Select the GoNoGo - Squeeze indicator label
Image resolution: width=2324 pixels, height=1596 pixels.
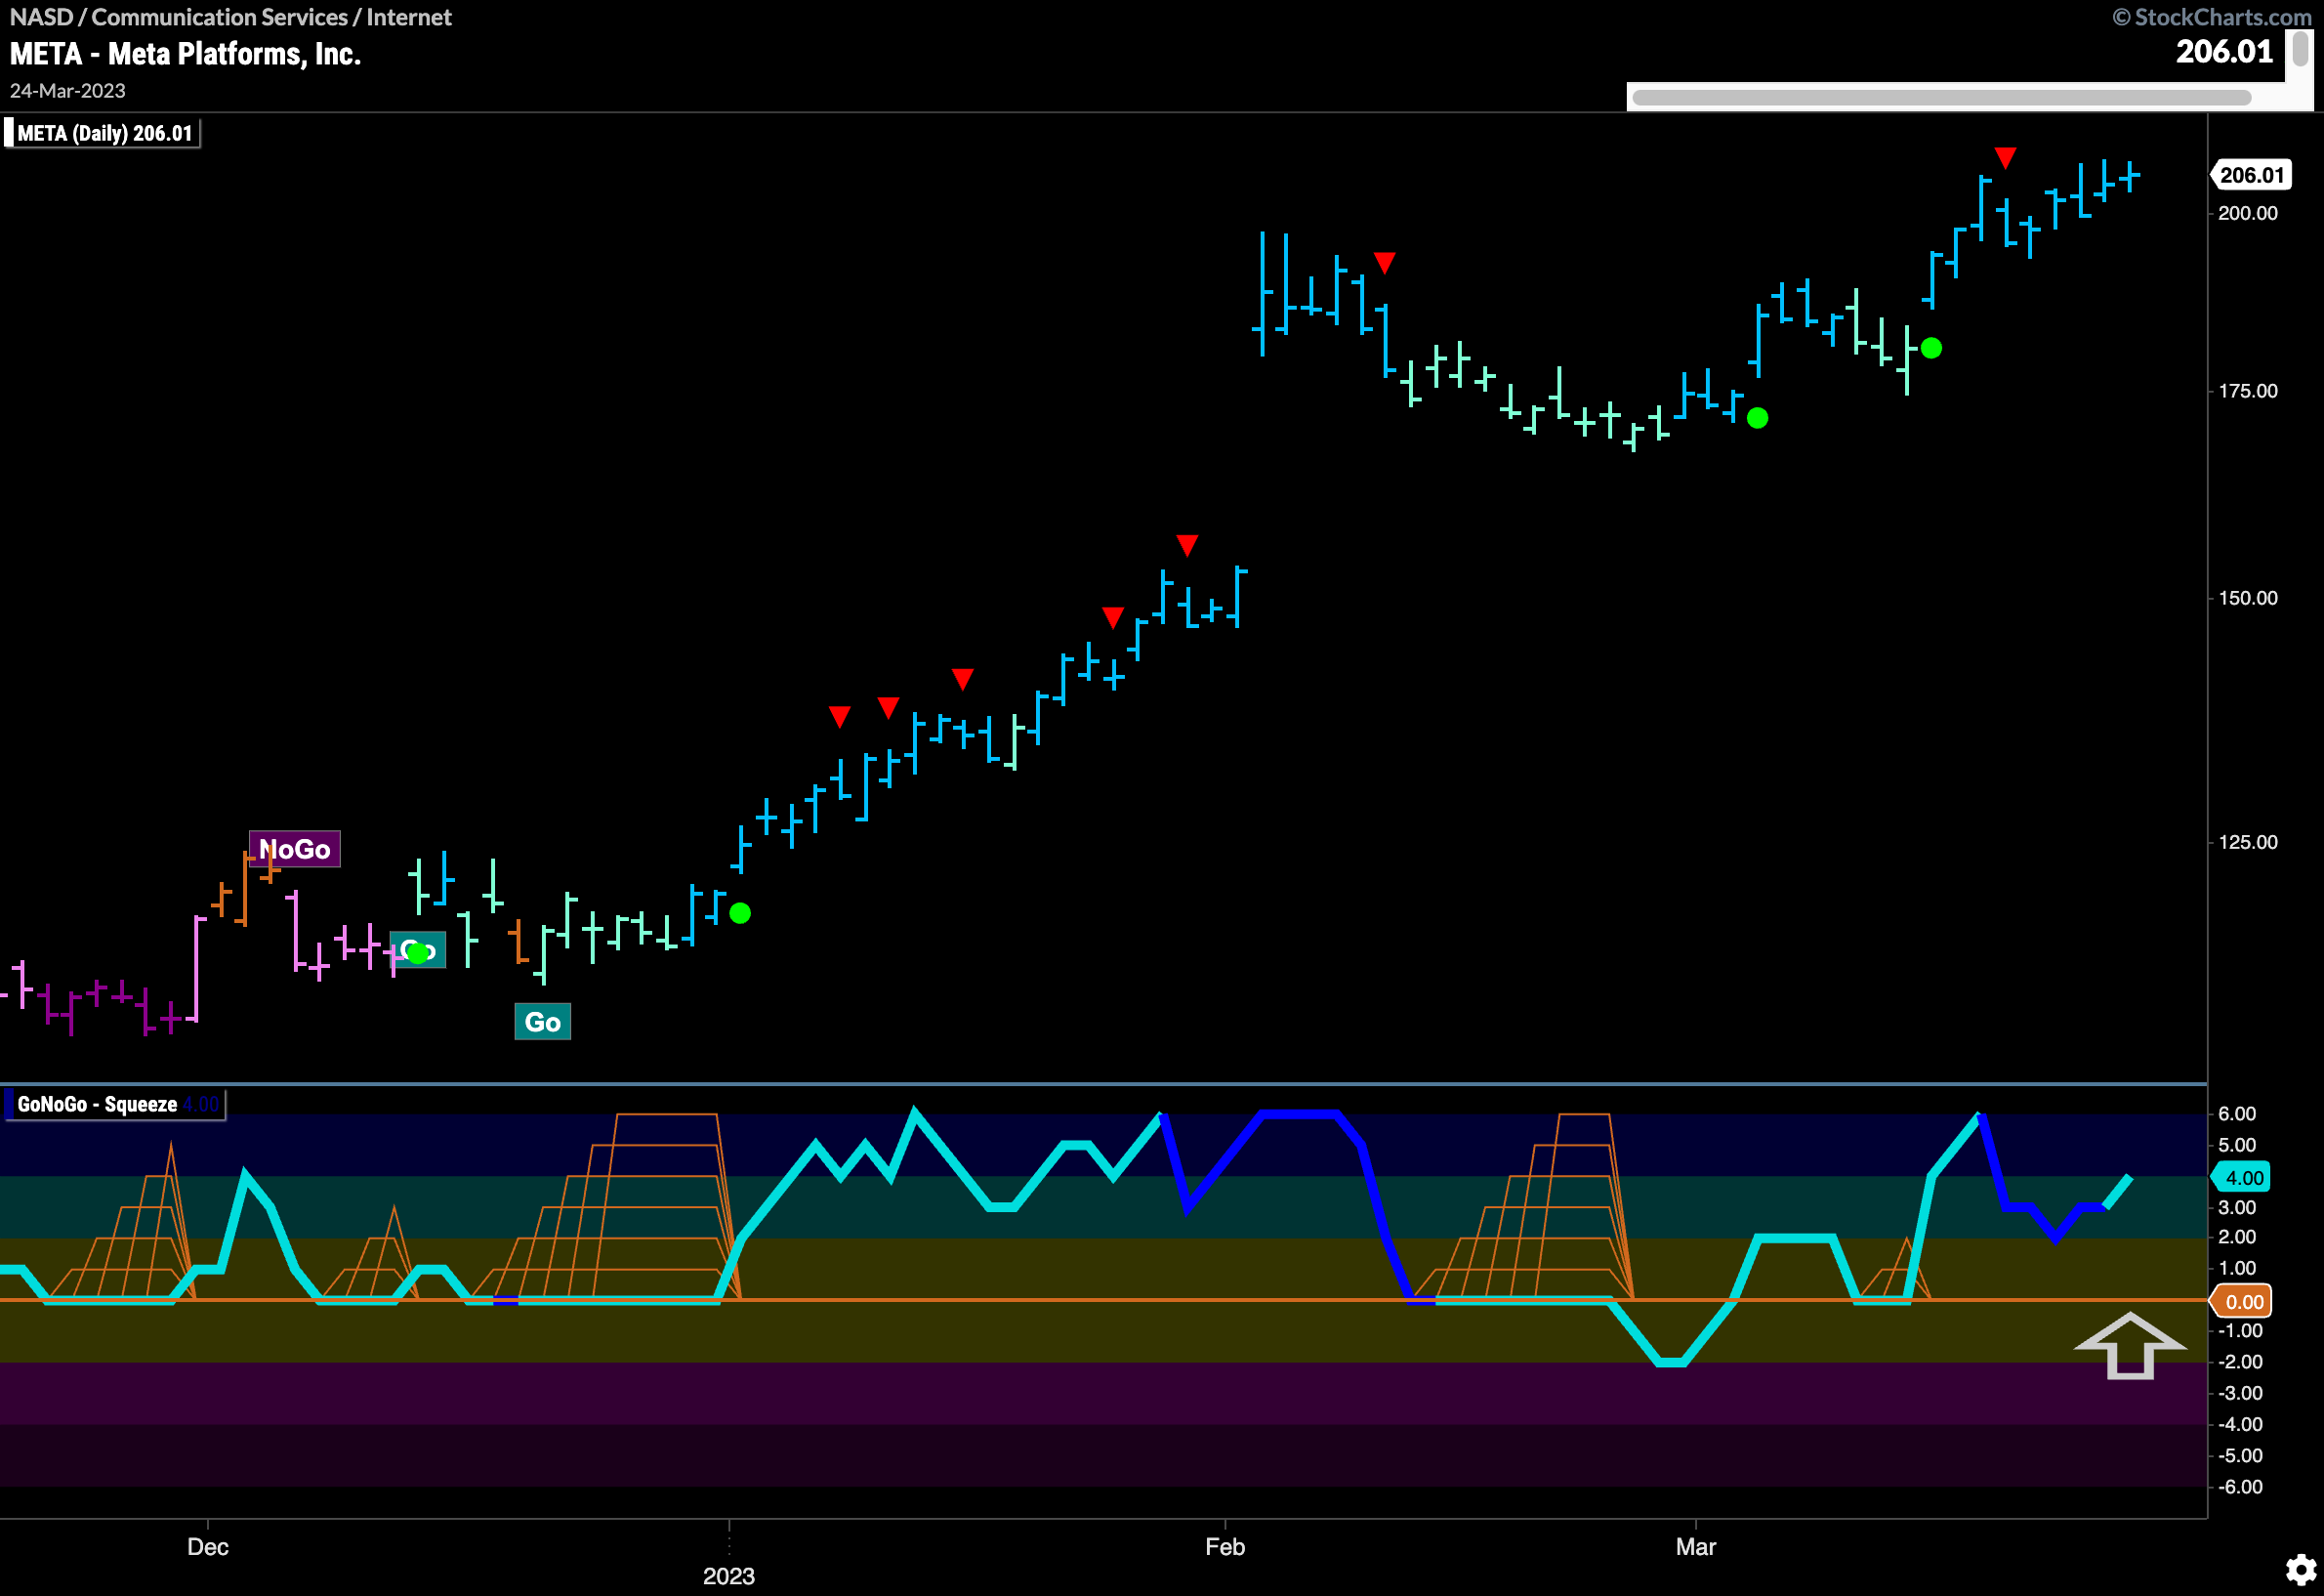point(114,1105)
